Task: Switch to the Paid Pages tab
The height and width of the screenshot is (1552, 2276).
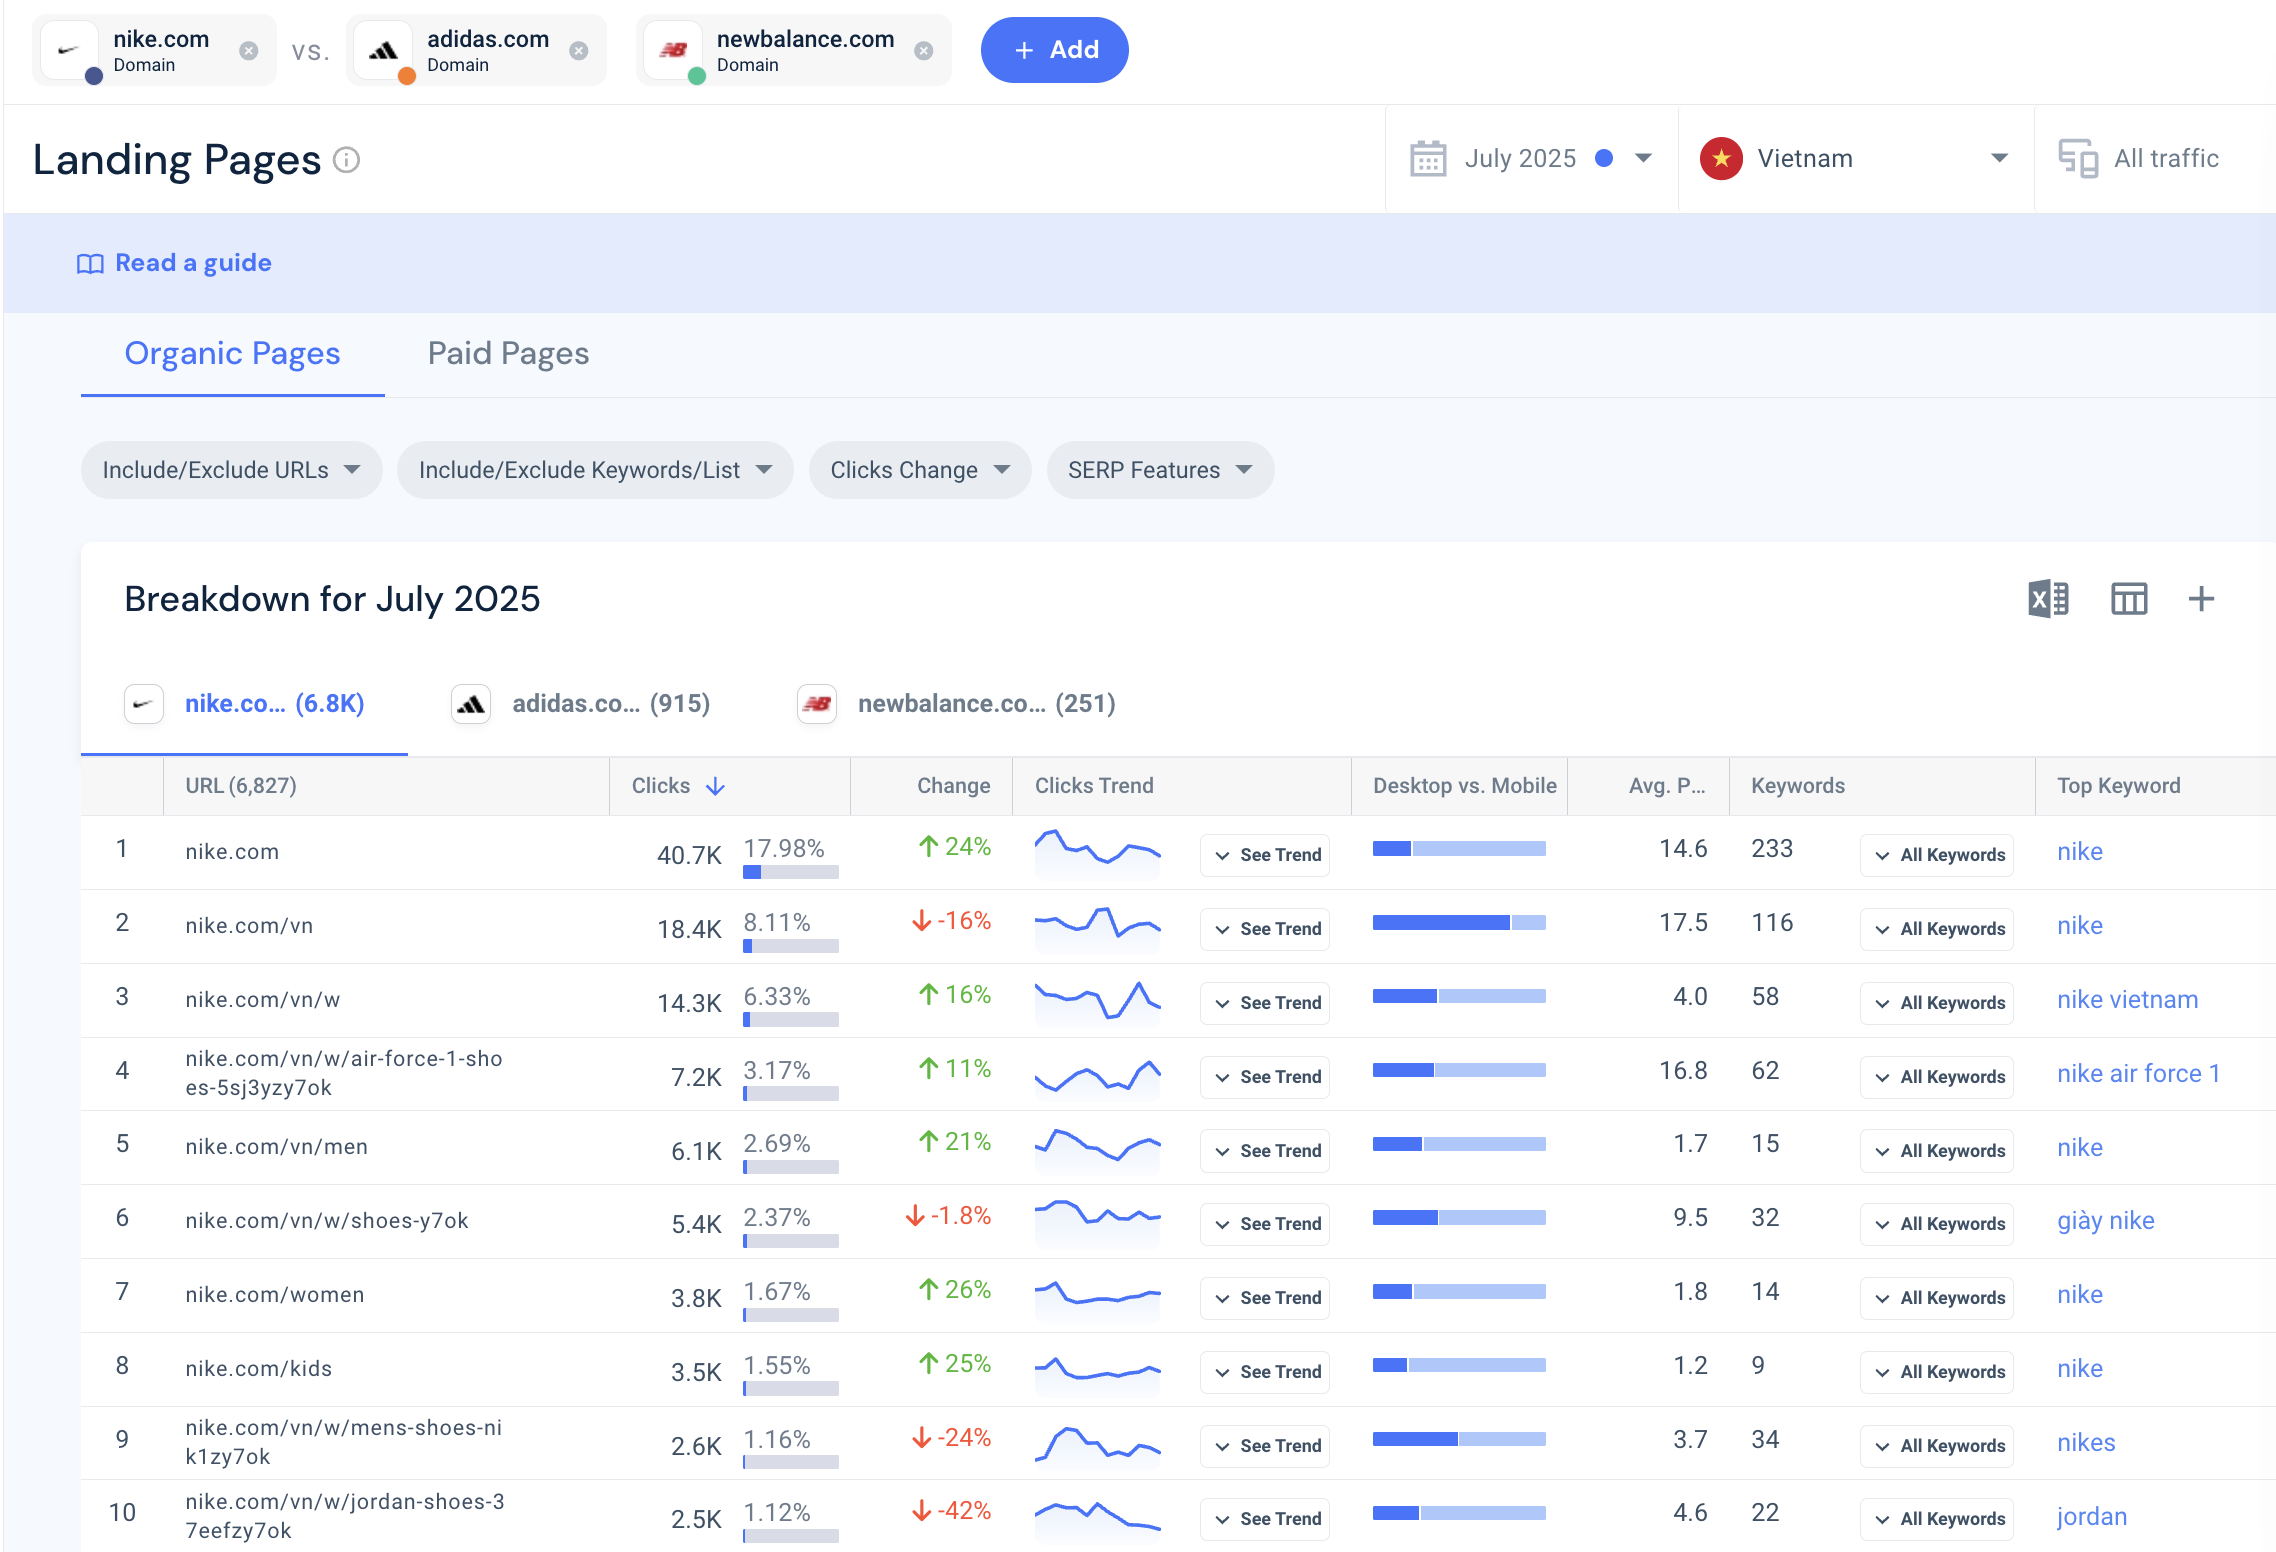Action: pyautogui.click(x=508, y=354)
